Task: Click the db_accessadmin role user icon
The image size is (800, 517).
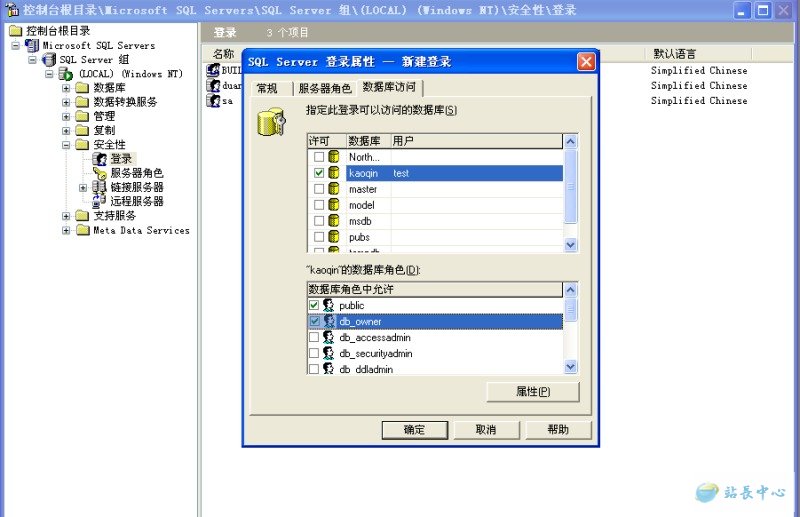Action: 329,337
